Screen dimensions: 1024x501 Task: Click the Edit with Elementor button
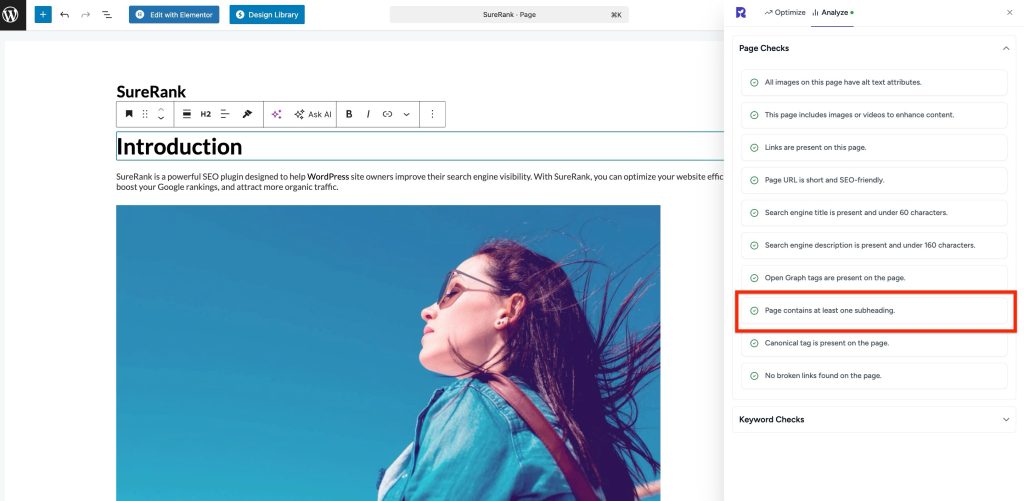174,15
